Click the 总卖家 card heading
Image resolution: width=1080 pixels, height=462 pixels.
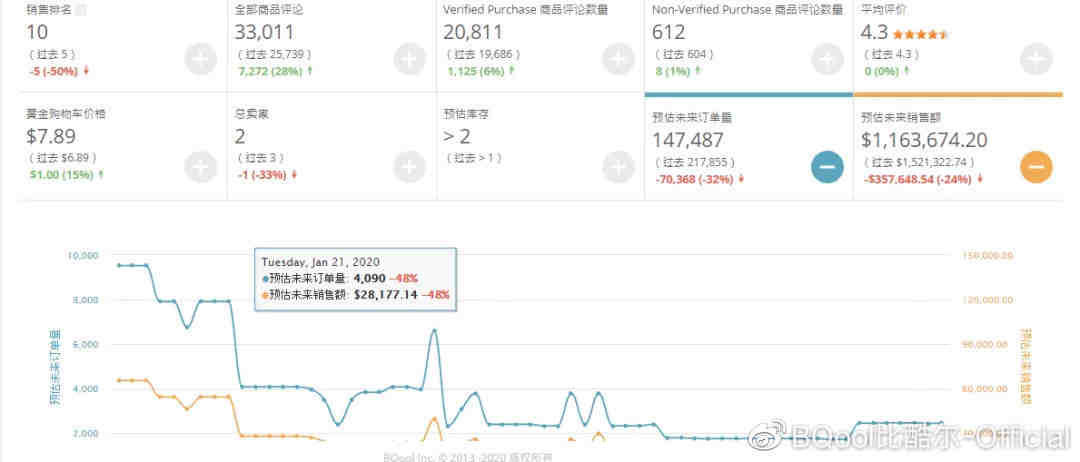click(x=251, y=114)
